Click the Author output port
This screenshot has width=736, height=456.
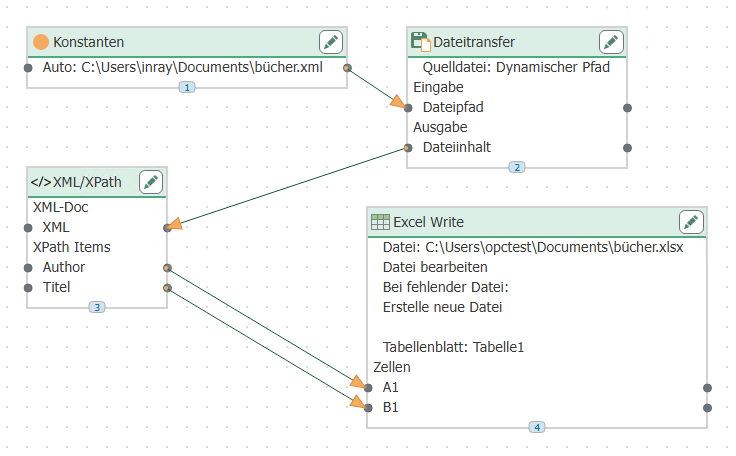(x=167, y=268)
